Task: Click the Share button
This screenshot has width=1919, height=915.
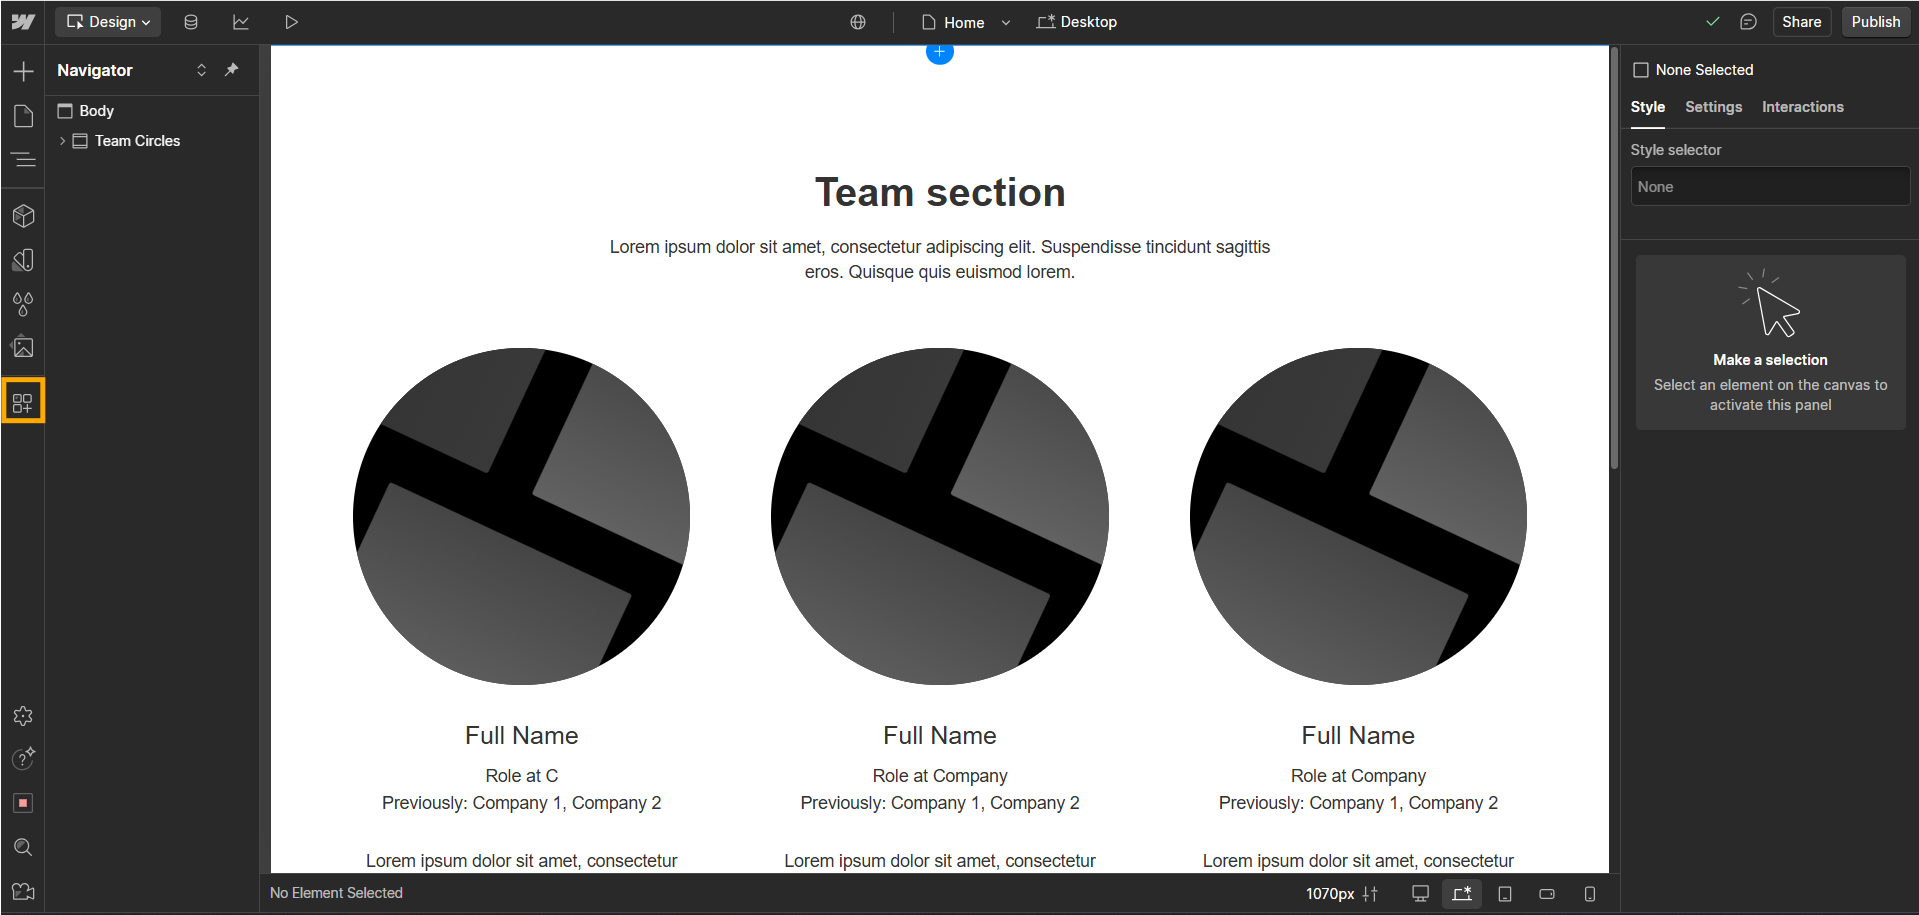Action: 1801,22
